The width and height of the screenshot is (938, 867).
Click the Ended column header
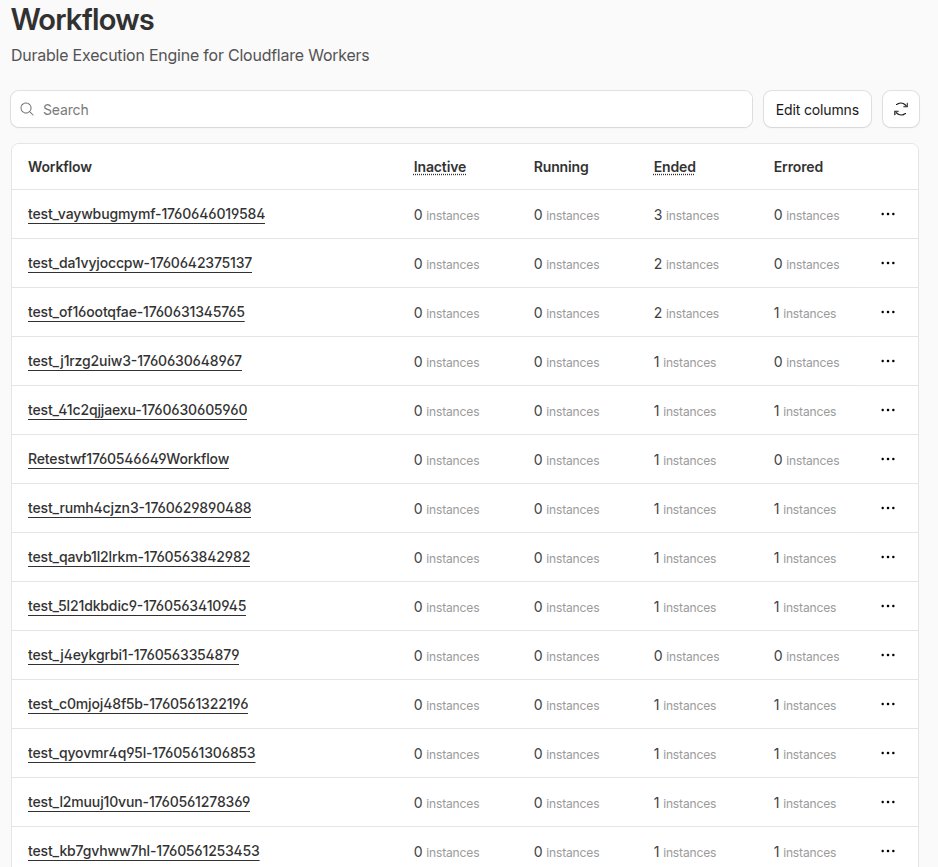(674, 167)
